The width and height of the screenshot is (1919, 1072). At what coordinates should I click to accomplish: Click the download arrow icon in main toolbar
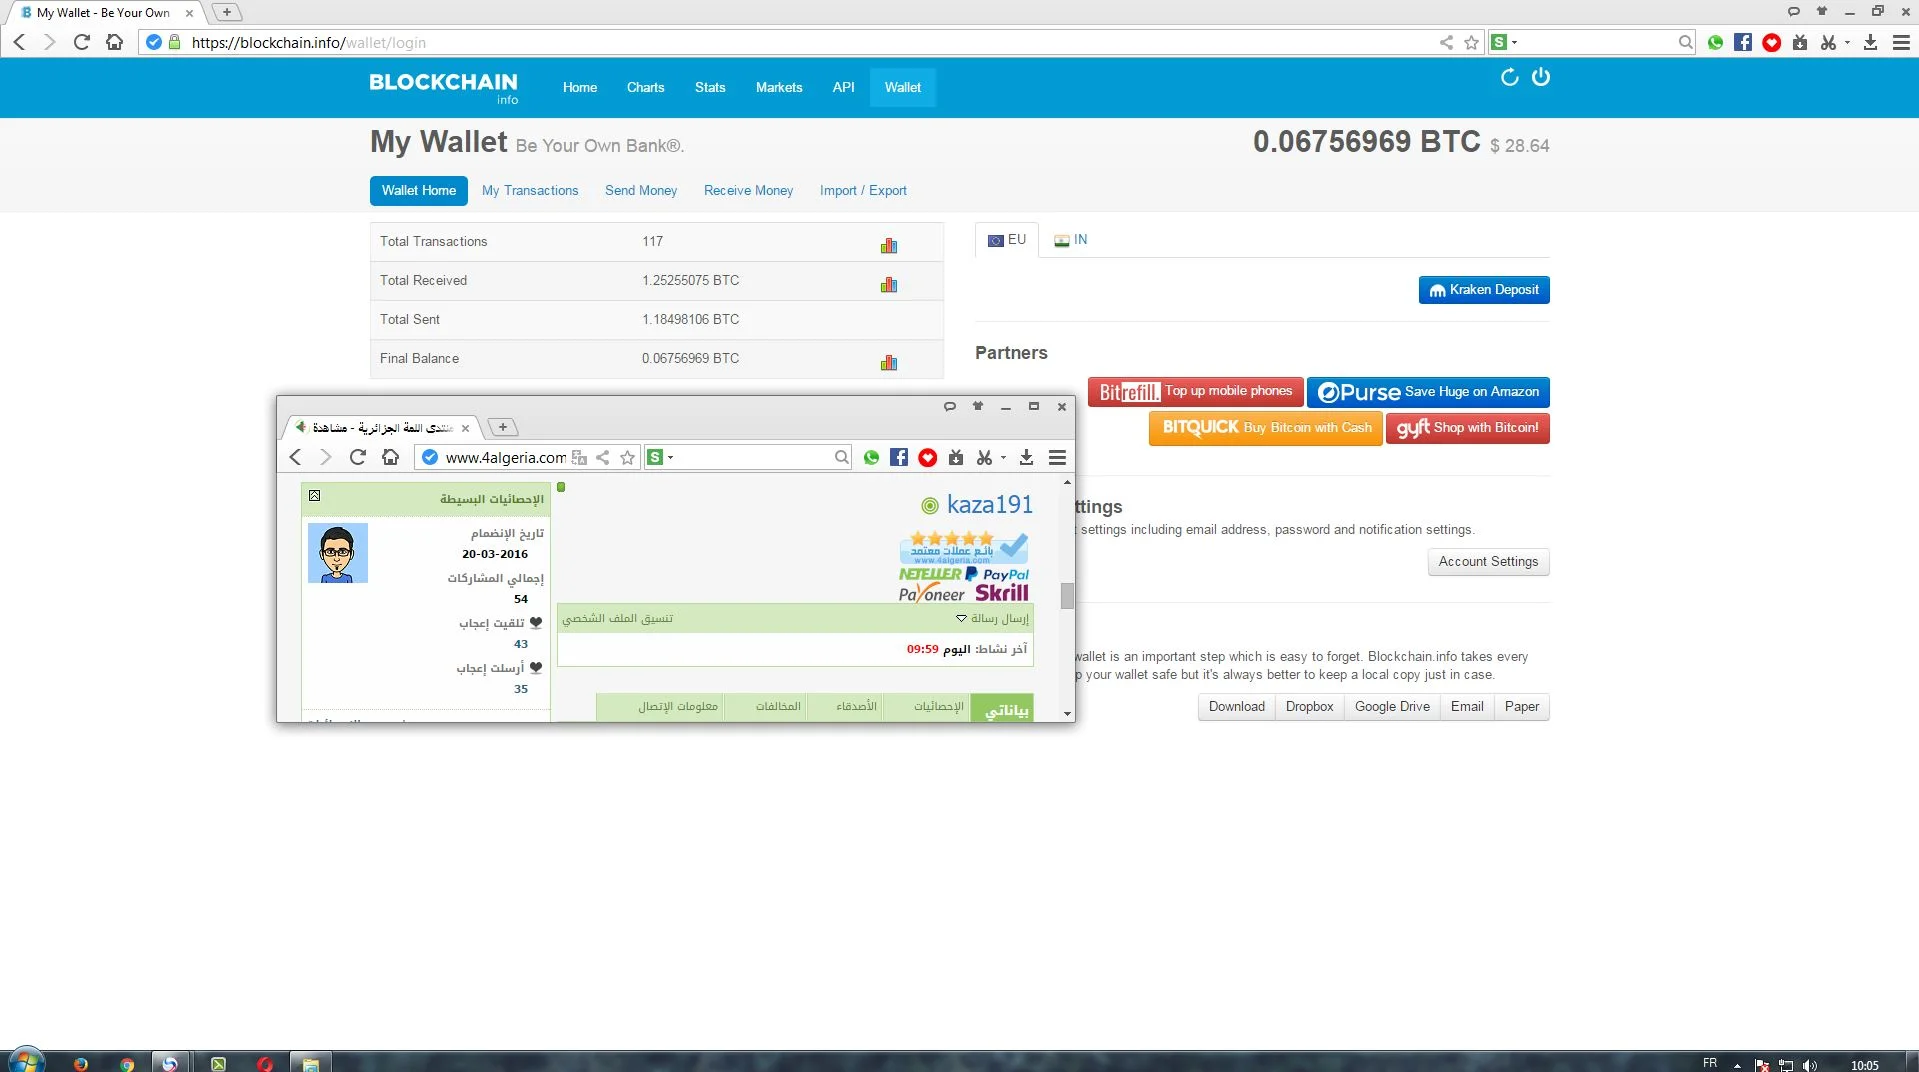[x=1870, y=42]
